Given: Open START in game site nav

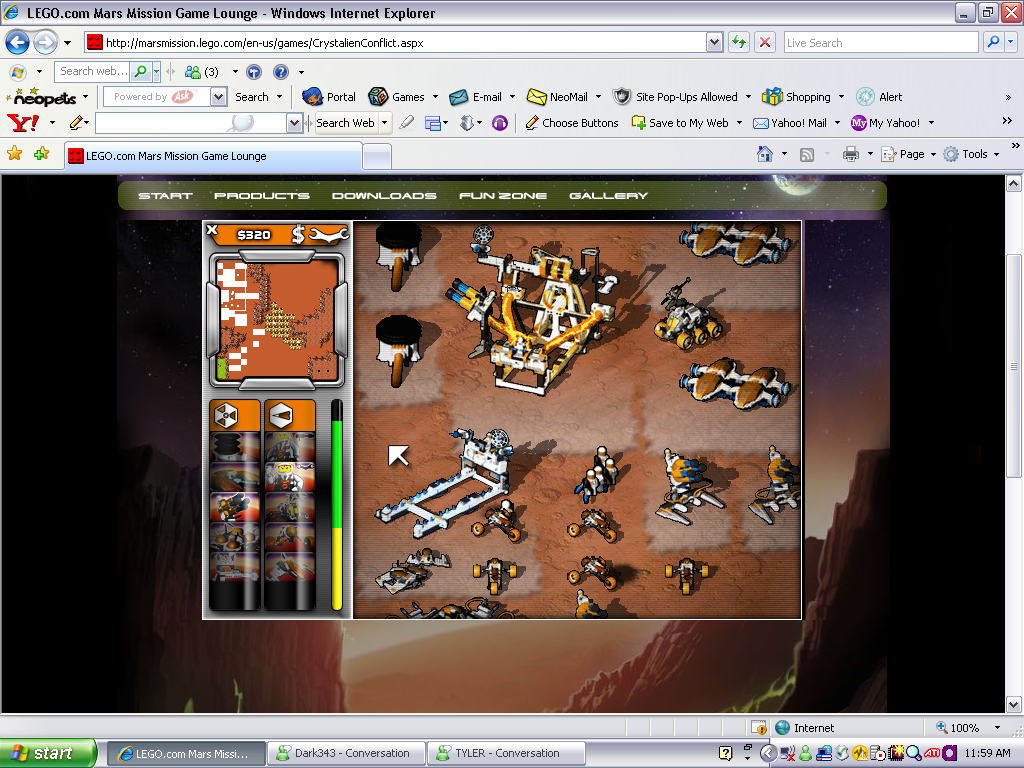Looking at the screenshot, I should coord(165,195).
